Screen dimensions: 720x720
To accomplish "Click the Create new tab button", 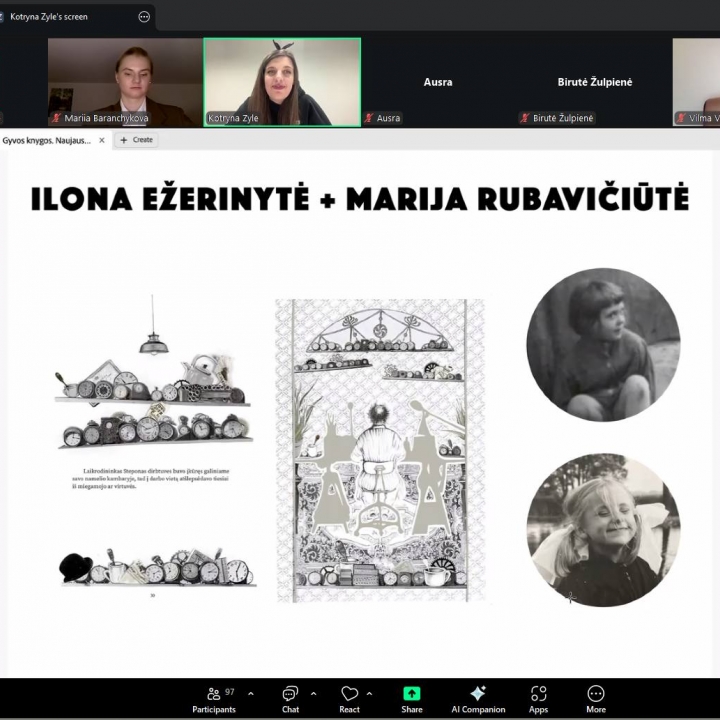I will coord(137,140).
